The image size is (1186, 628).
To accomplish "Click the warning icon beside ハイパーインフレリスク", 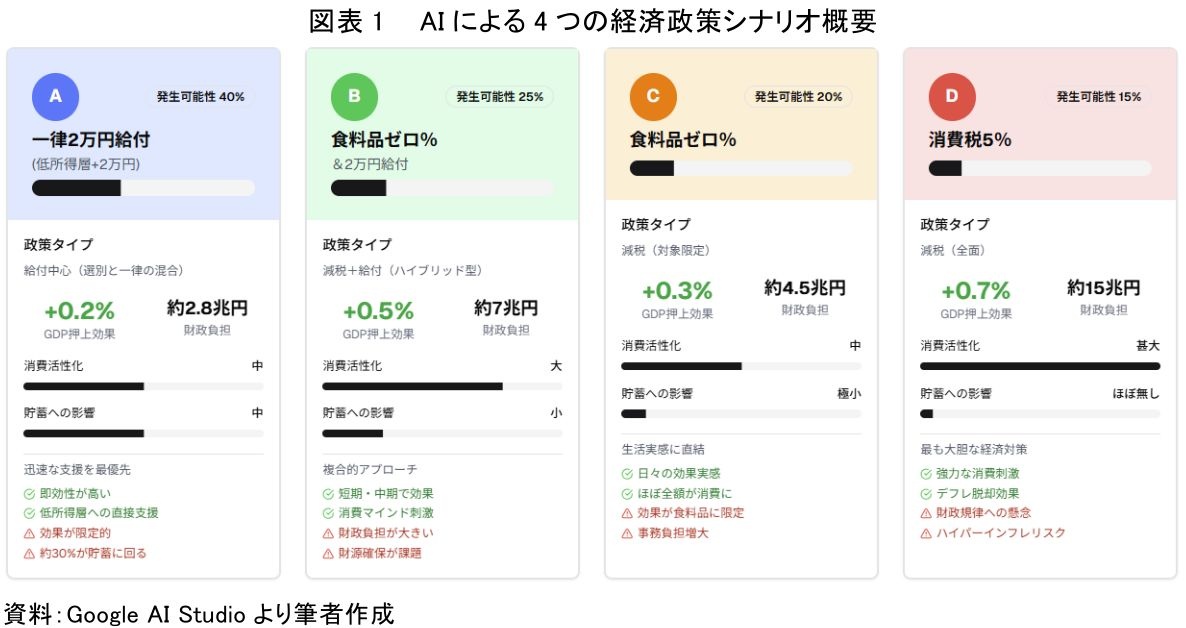I will [926, 533].
